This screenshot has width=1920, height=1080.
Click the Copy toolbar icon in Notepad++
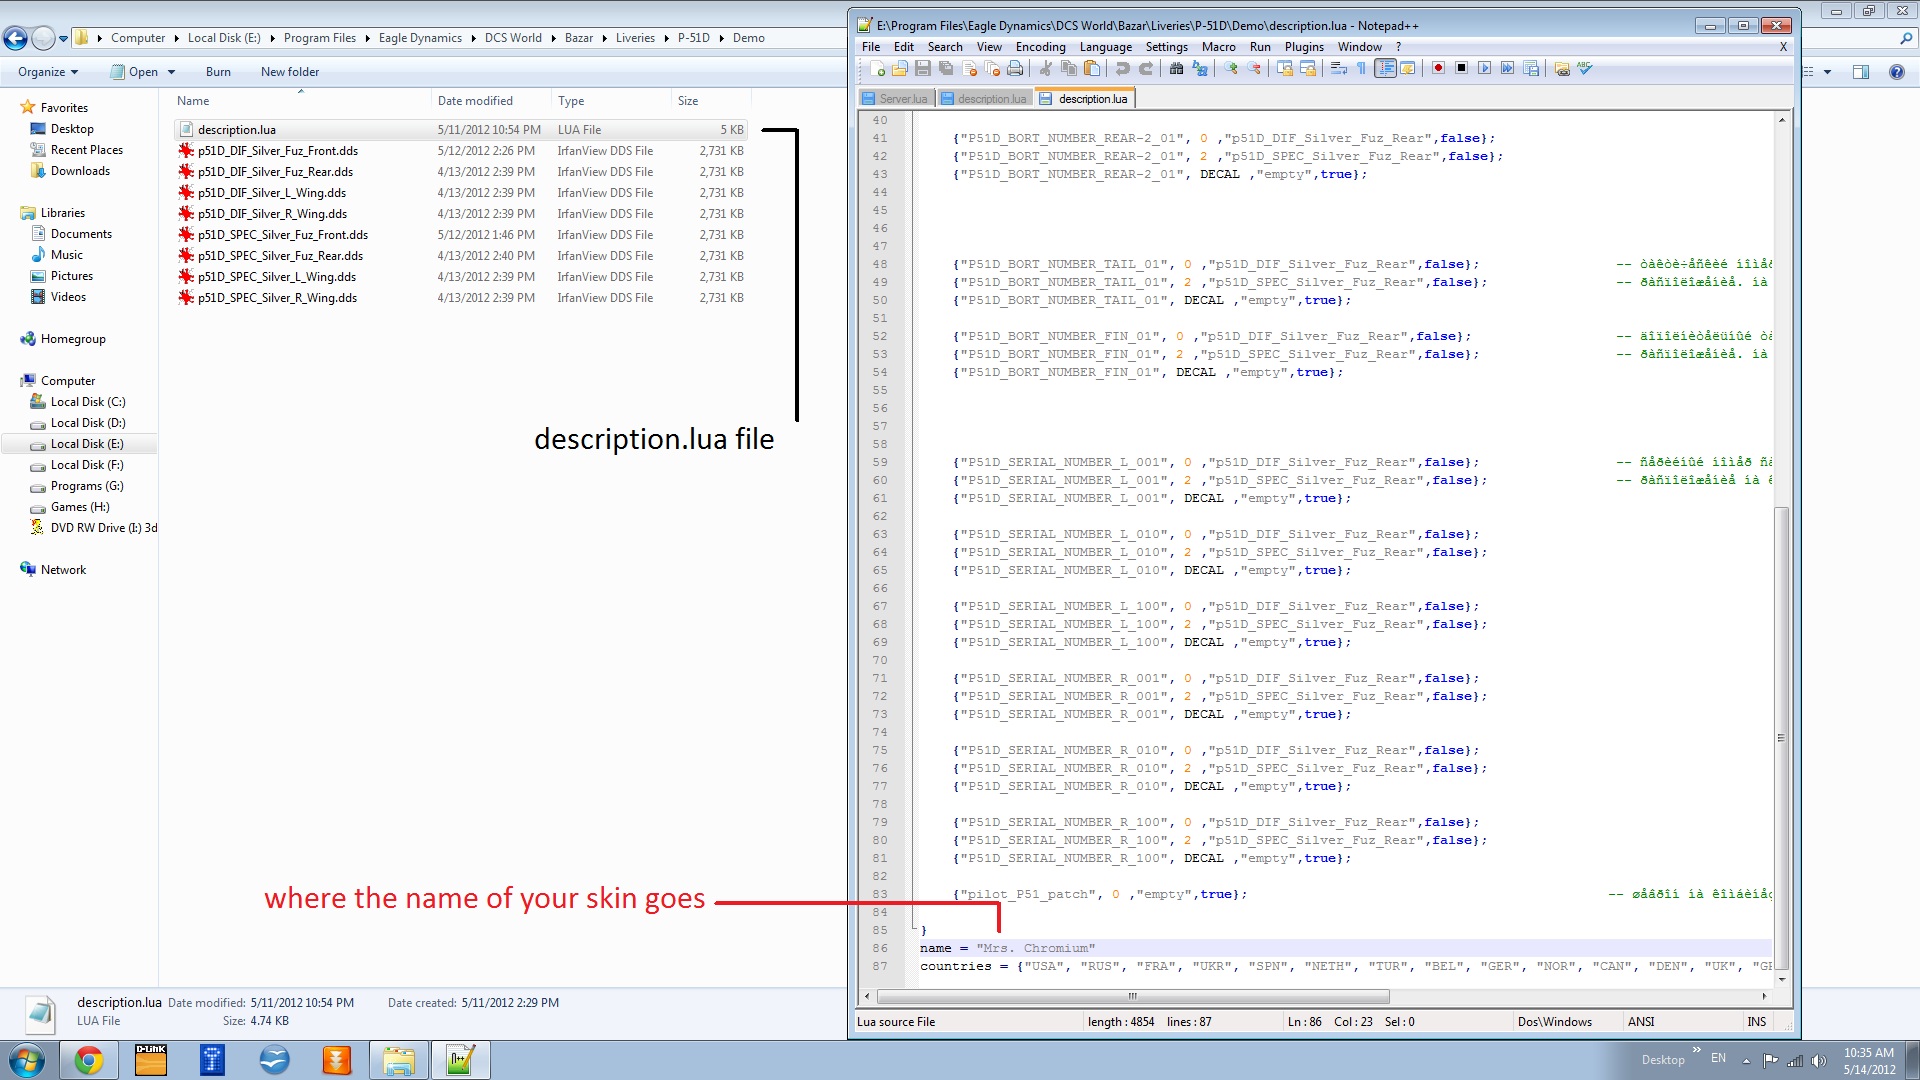(1069, 69)
